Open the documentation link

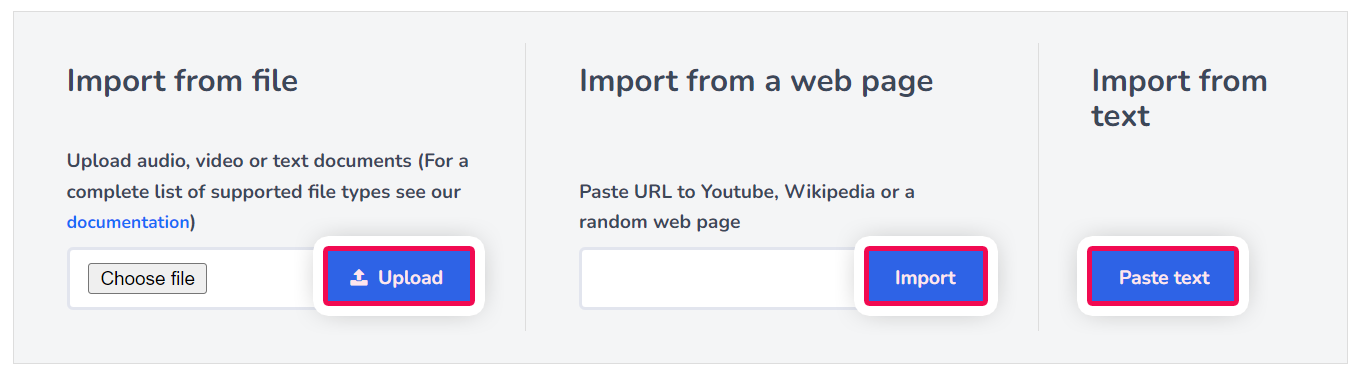(128, 222)
